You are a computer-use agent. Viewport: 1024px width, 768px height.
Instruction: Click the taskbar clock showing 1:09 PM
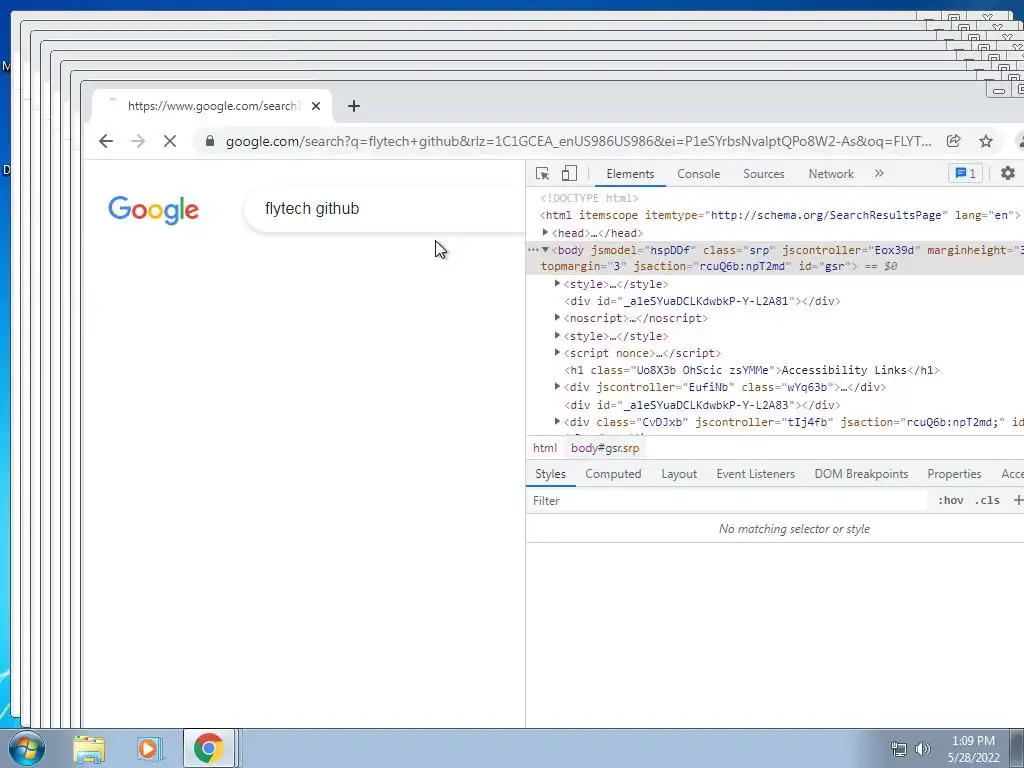pos(974,748)
